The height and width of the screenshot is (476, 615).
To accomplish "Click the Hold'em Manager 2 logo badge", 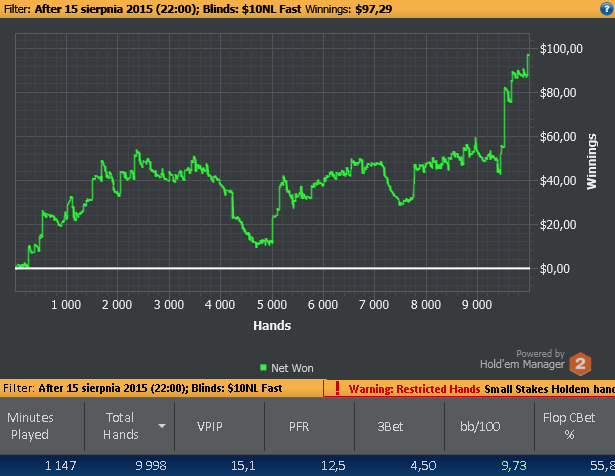I will tap(580, 363).
